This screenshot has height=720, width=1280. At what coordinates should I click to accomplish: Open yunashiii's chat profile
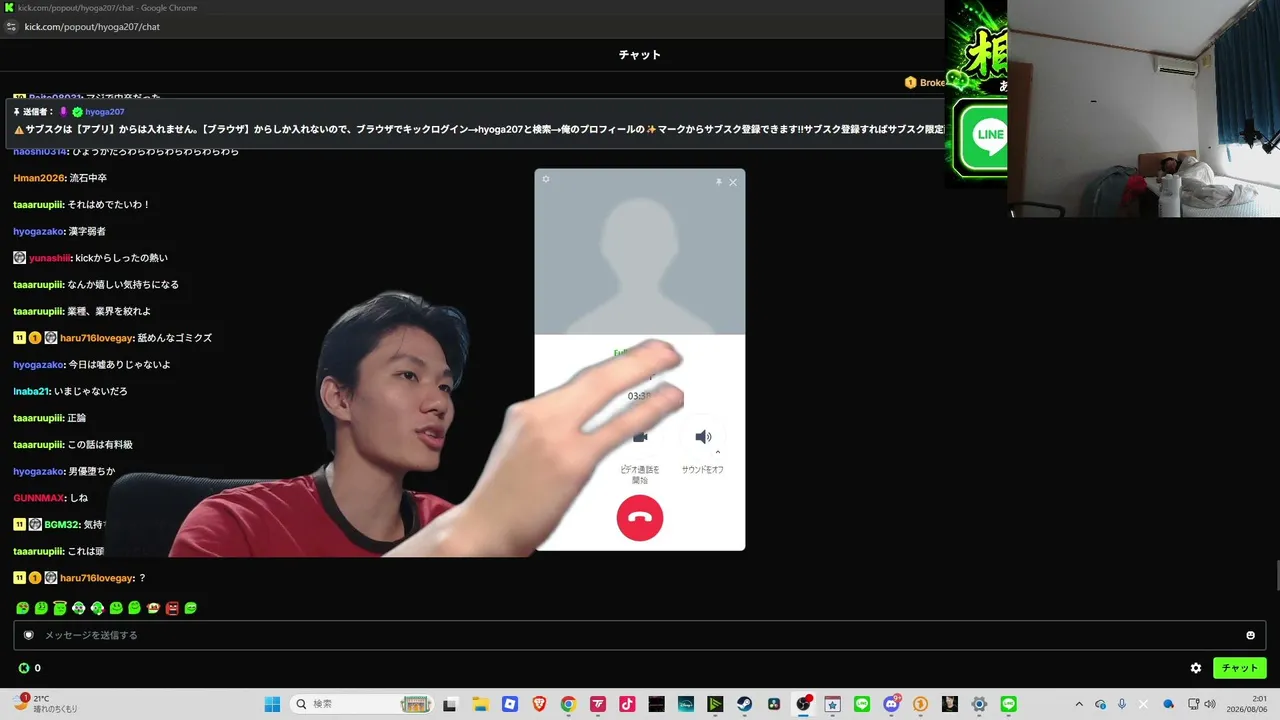50,258
